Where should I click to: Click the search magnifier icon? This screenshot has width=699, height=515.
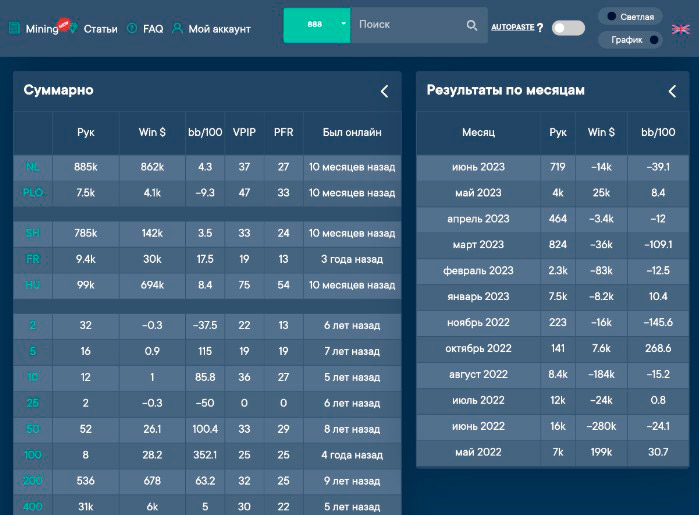click(472, 25)
